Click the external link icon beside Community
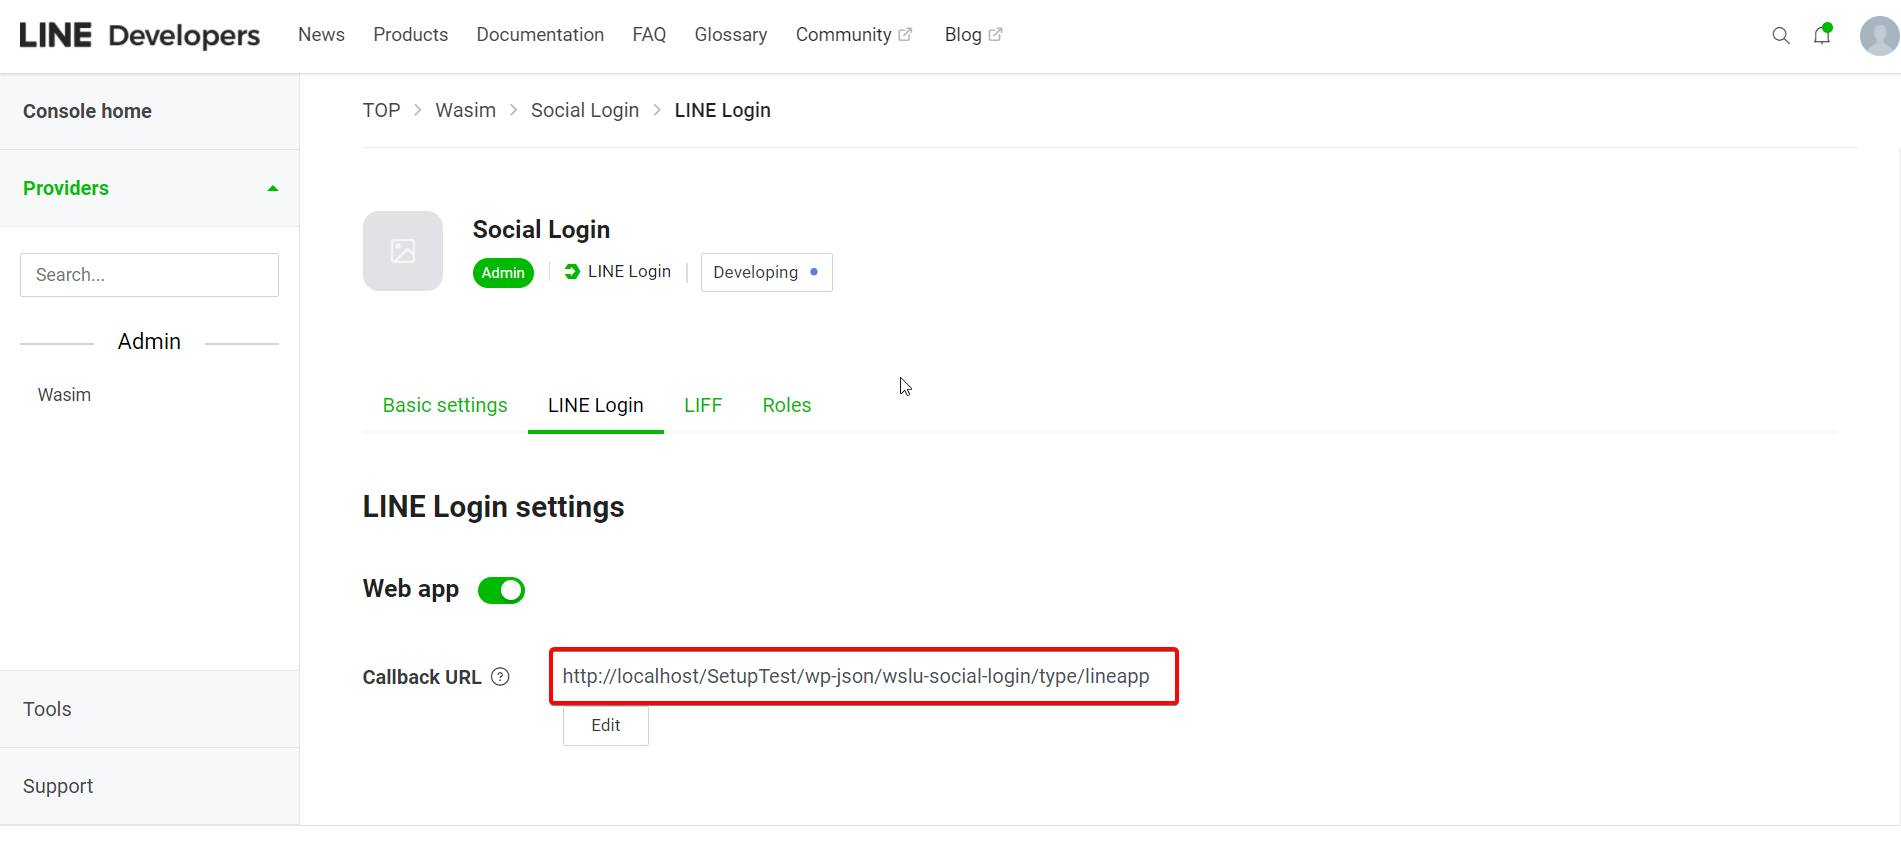Viewport: 1901px width, 841px height. [x=905, y=35]
